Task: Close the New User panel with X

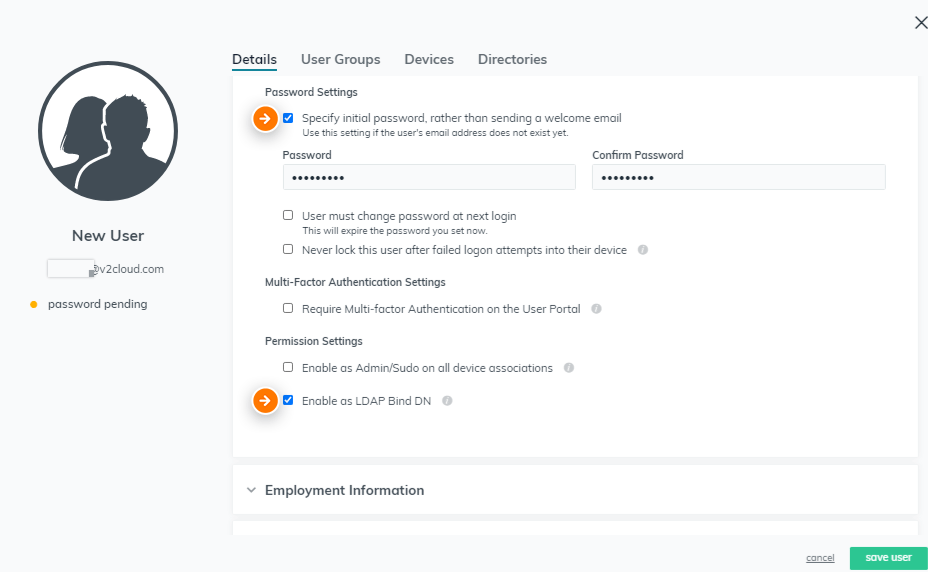Action: [x=920, y=23]
